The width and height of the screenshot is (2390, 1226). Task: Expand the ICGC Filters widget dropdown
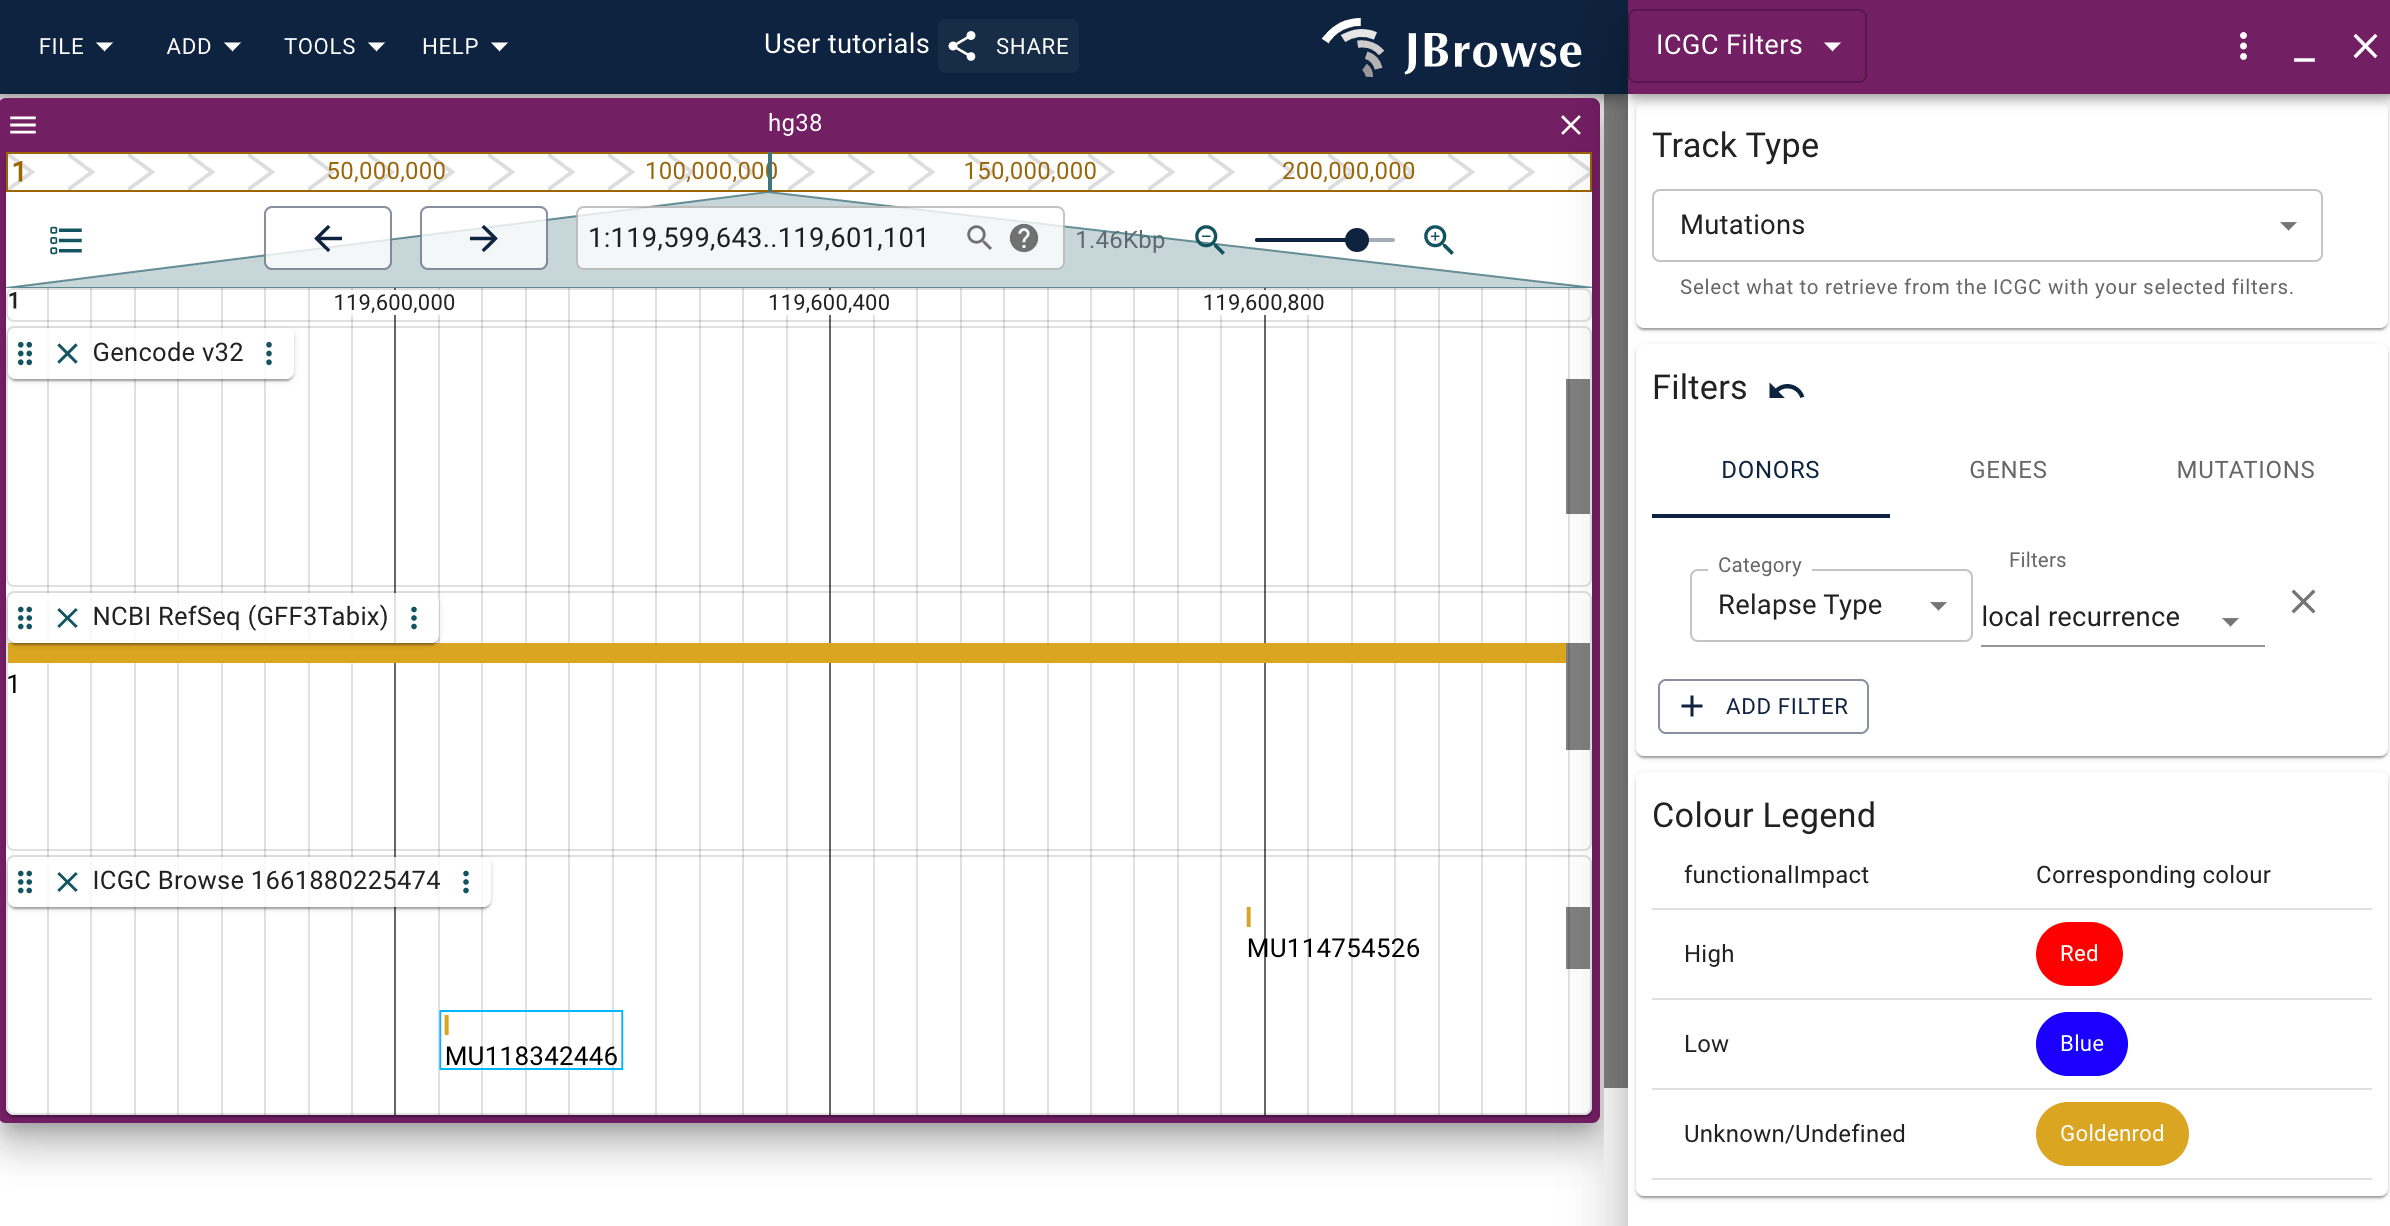click(x=1748, y=46)
